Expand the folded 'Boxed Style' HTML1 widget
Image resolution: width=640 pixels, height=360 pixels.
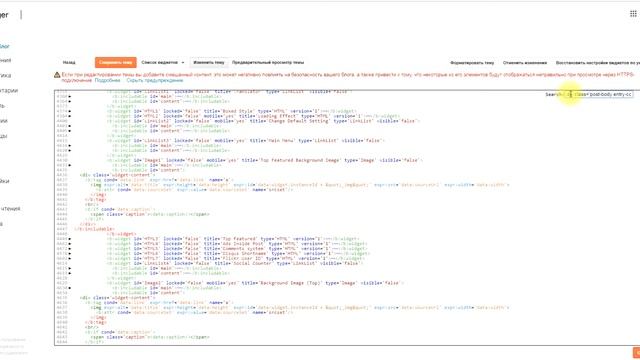(70, 111)
